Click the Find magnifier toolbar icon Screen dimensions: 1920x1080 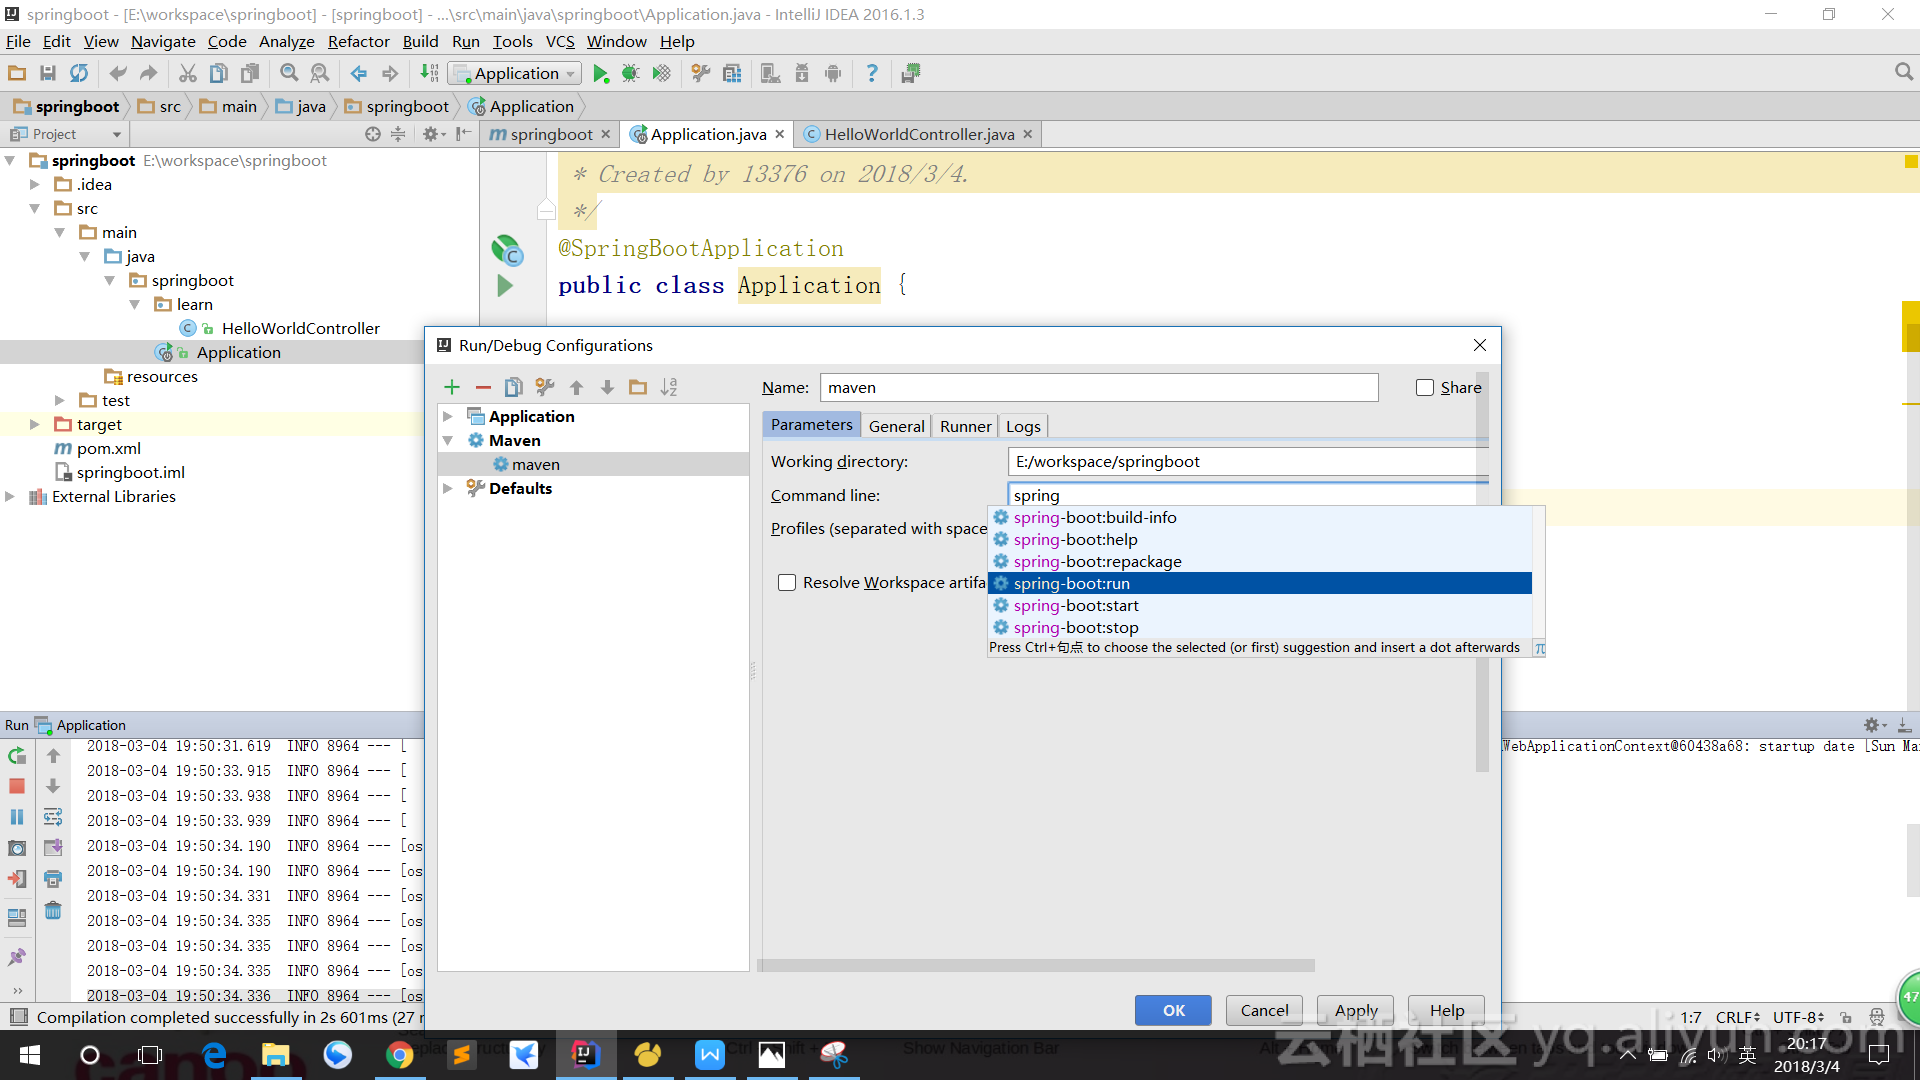(x=289, y=74)
